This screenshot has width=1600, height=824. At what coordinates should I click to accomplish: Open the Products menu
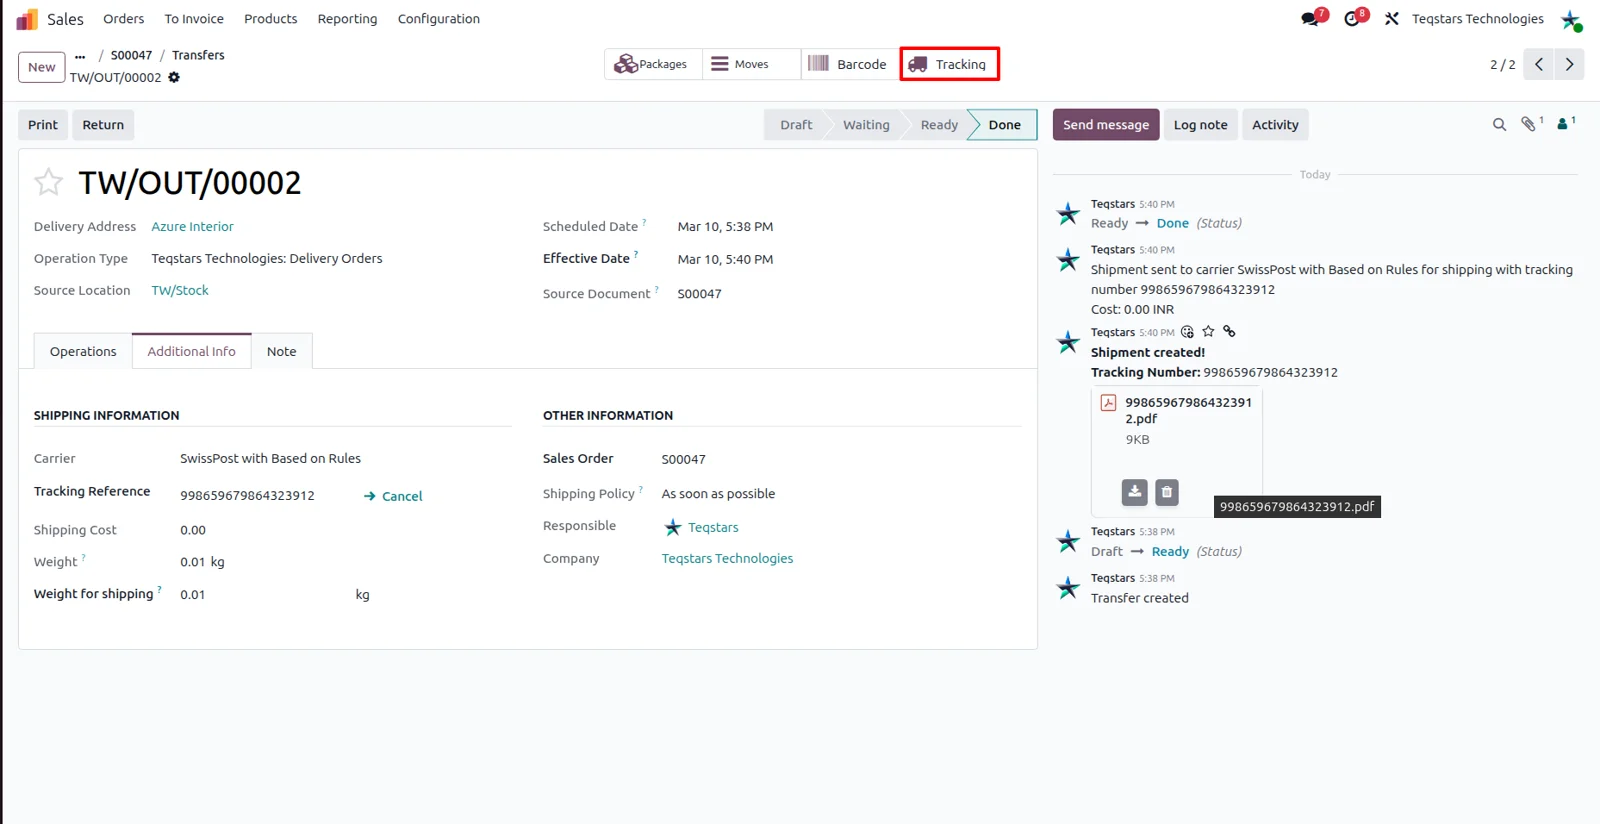pos(270,19)
